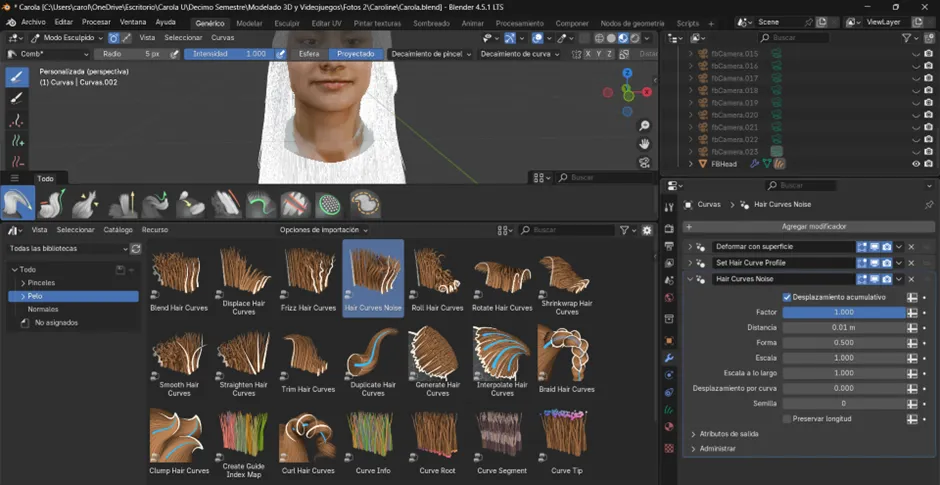Select the first hair brush asset in shelf
The image size is (940, 485).
click(17, 204)
